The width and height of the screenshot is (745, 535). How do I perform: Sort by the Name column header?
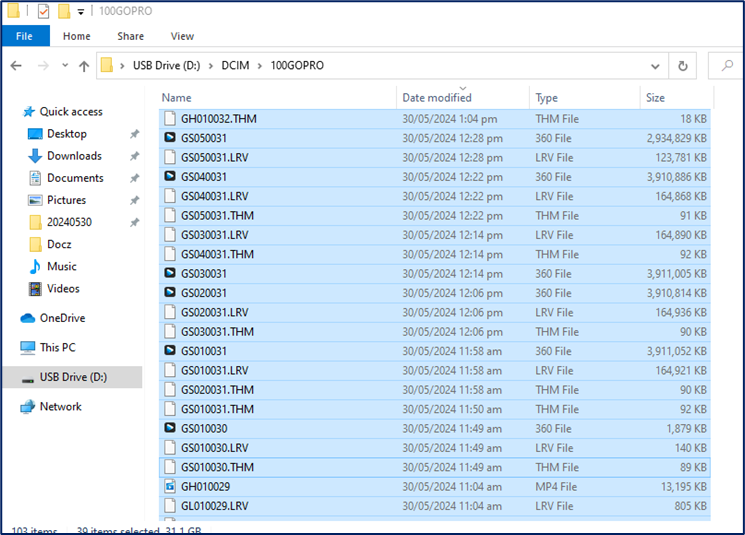(x=277, y=97)
